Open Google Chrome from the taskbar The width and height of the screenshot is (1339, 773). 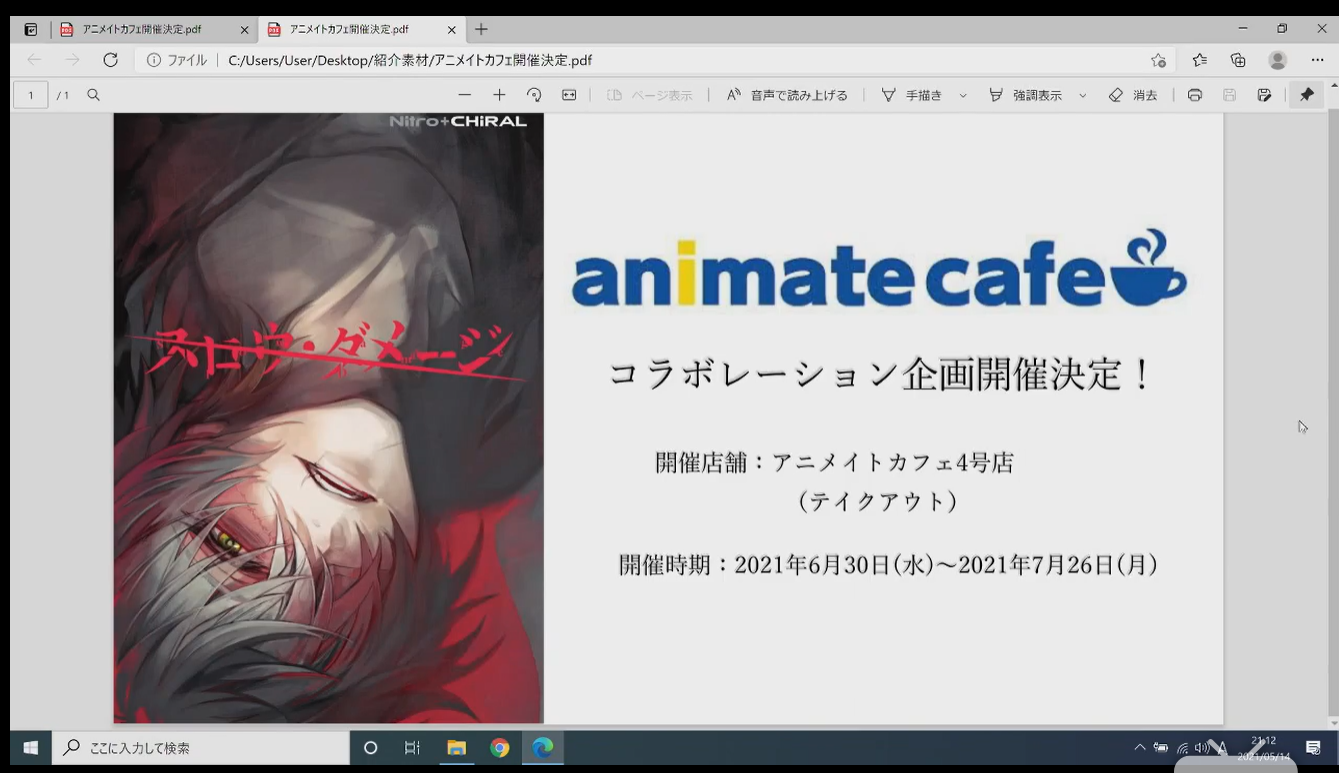(500, 748)
